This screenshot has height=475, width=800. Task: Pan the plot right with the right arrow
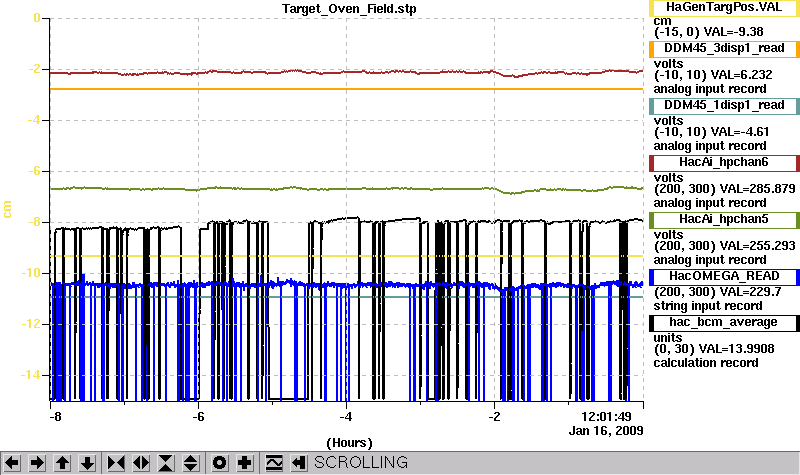click(37, 463)
